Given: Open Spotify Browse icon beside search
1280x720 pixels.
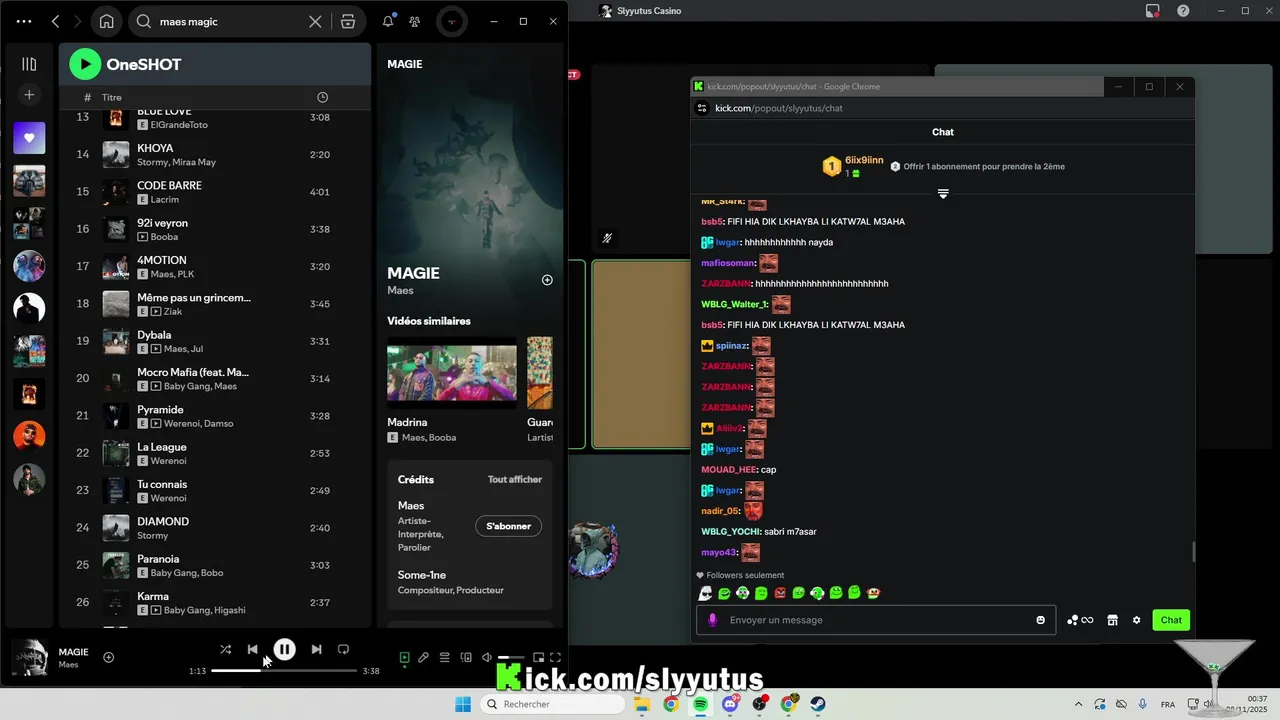Looking at the screenshot, I should click(348, 21).
